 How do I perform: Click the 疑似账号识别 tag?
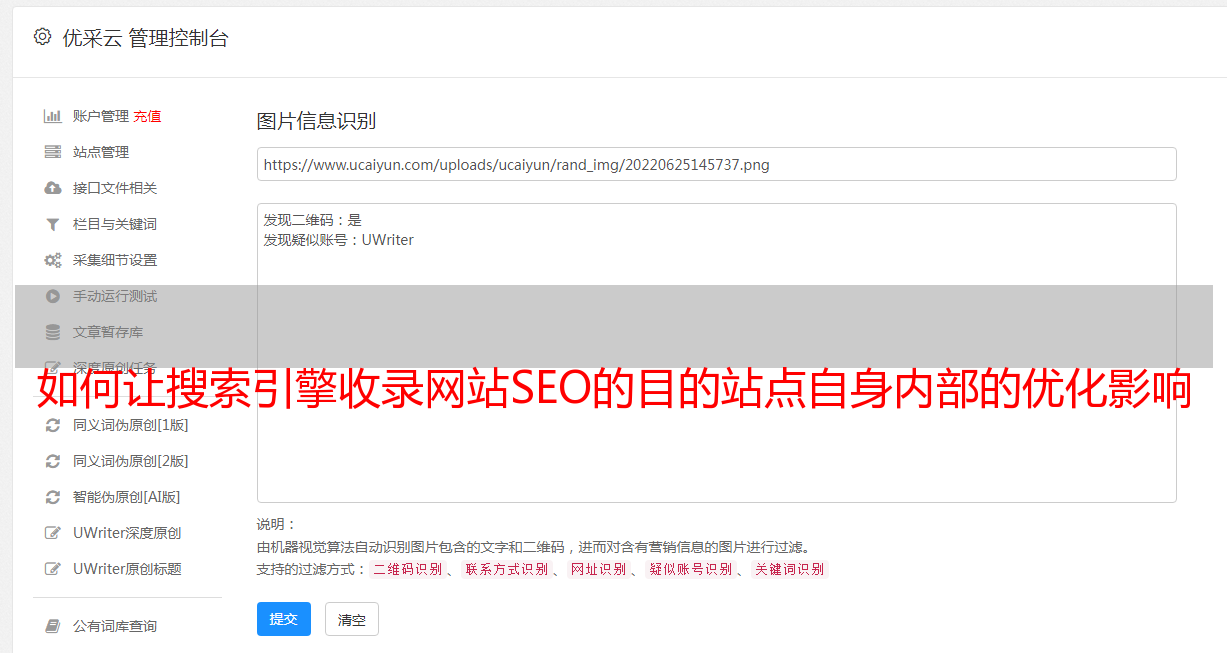pyautogui.click(x=690, y=569)
